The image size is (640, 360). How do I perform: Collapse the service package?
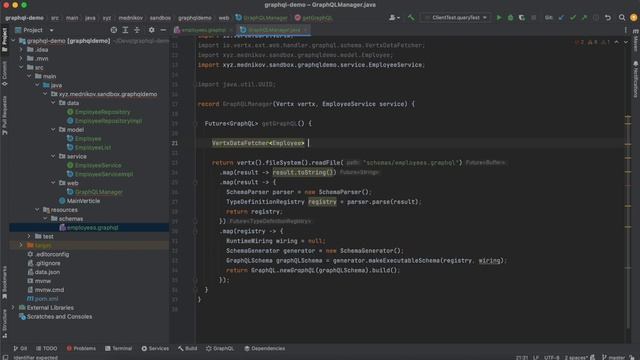[x=53, y=156]
